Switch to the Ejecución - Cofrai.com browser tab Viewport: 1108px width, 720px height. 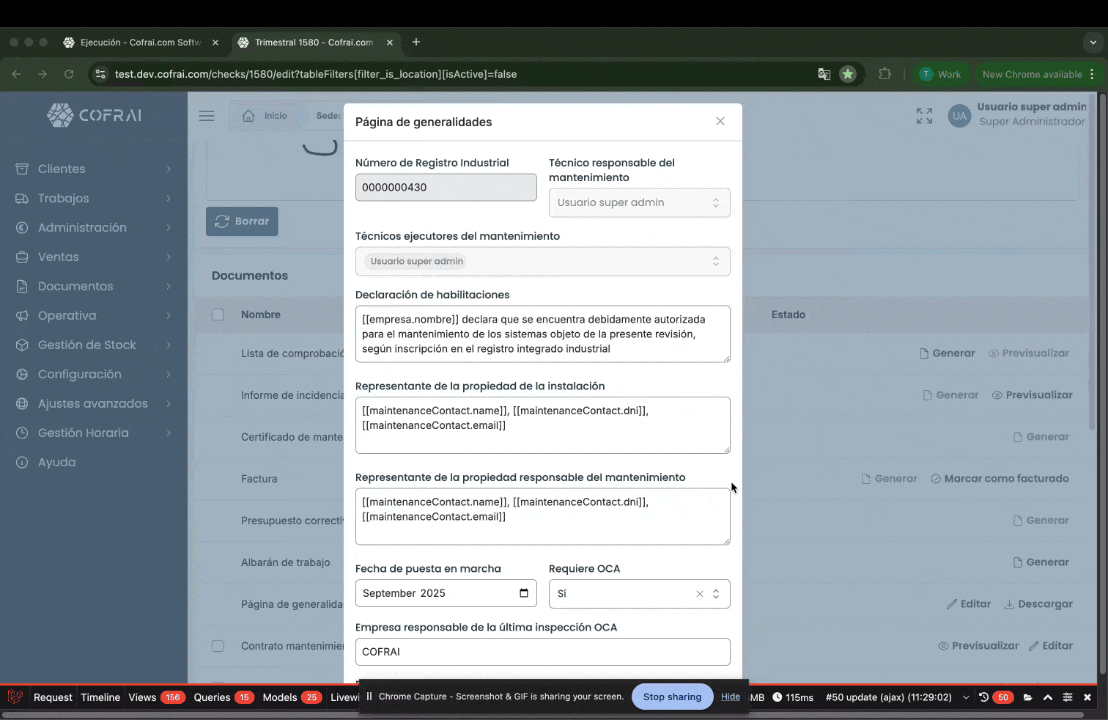coord(139,43)
